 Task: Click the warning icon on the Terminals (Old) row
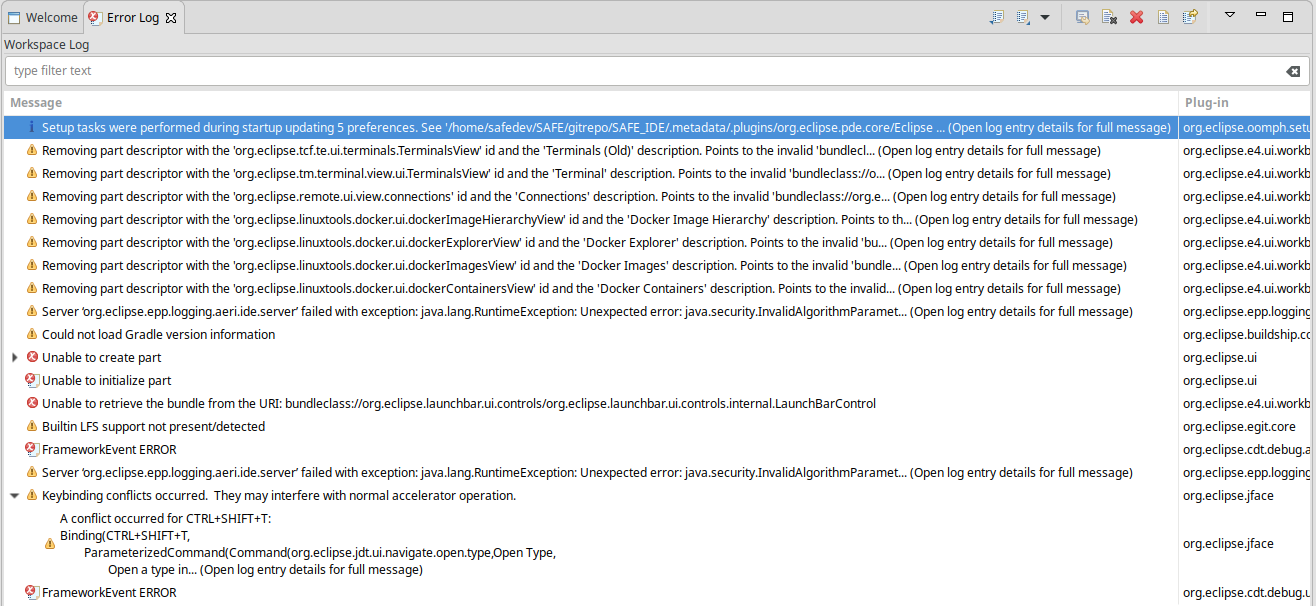pyautogui.click(x=32, y=151)
